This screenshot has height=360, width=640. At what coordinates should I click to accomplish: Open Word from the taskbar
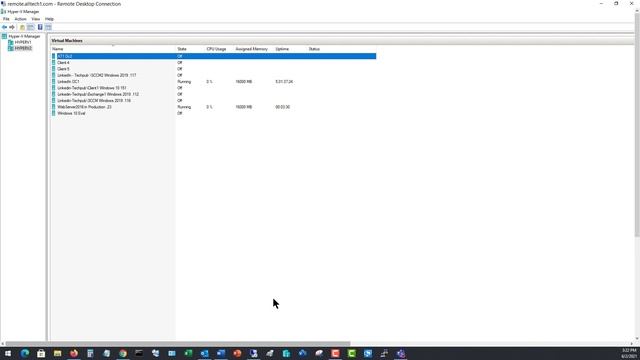pos(221,353)
